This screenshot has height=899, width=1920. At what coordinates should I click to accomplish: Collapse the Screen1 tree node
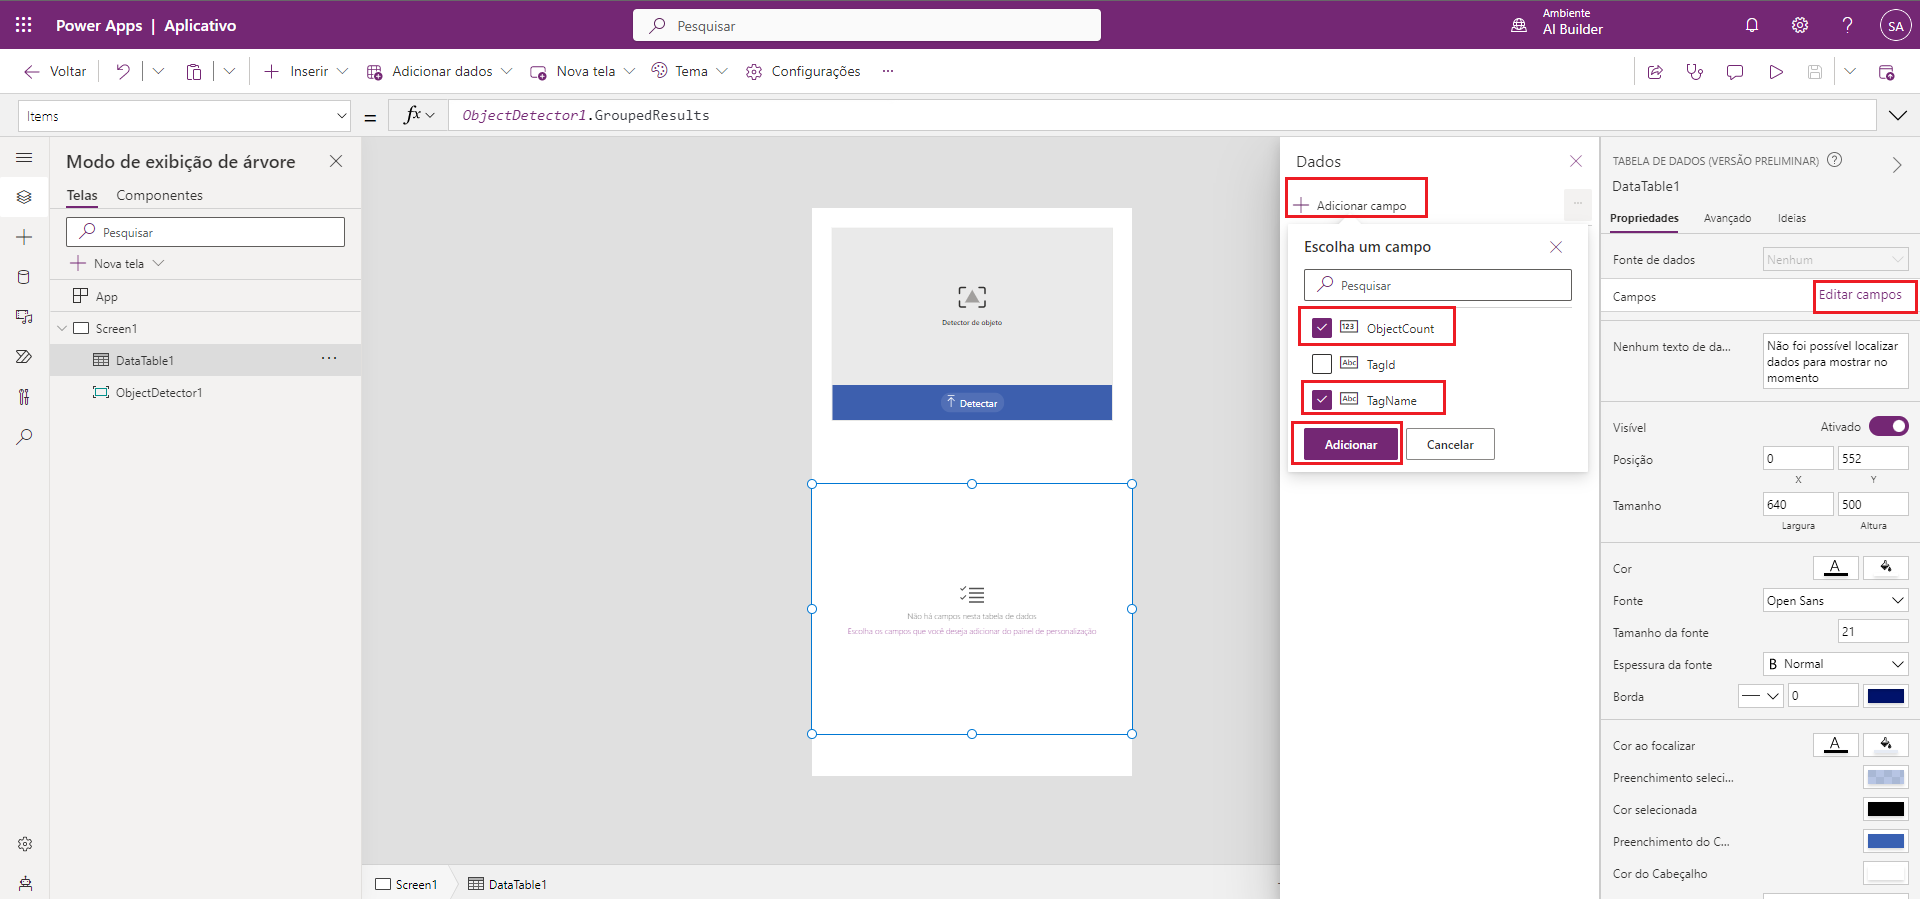[62, 328]
